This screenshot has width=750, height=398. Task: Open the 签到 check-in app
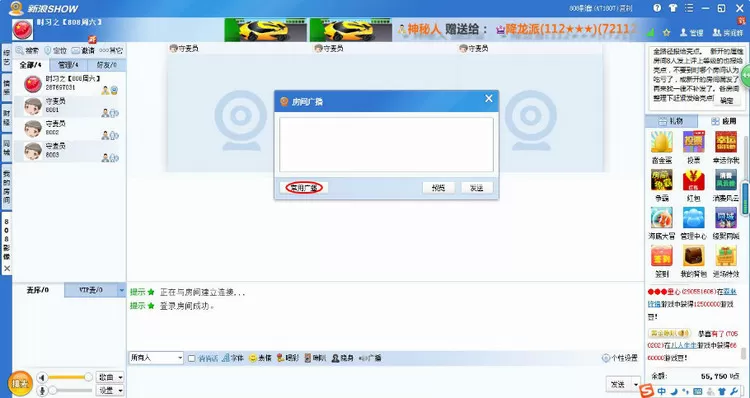tap(662, 256)
